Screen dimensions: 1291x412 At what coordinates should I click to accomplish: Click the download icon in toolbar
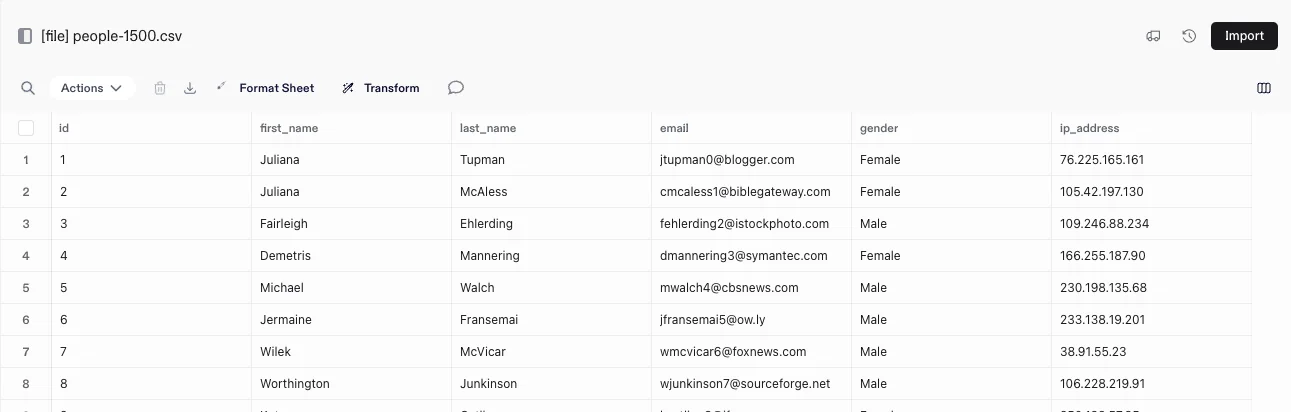[x=190, y=88]
